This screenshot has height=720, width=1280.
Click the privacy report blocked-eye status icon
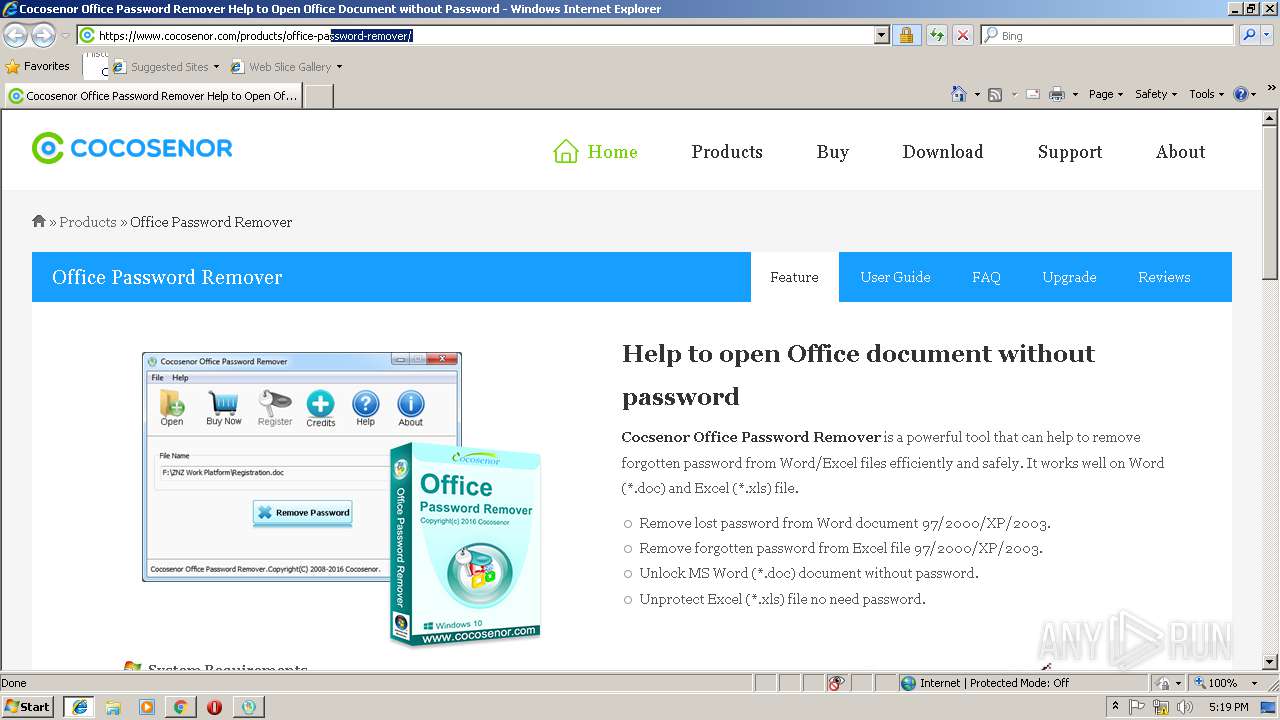click(837, 683)
